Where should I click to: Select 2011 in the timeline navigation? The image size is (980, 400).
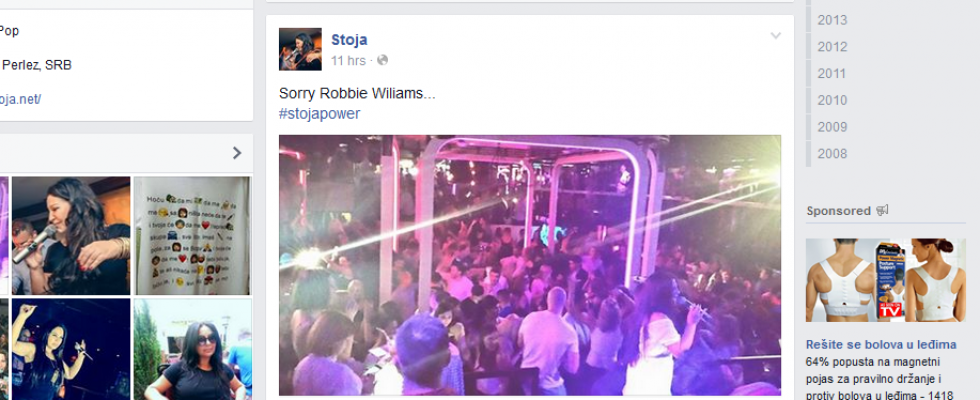point(832,74)
